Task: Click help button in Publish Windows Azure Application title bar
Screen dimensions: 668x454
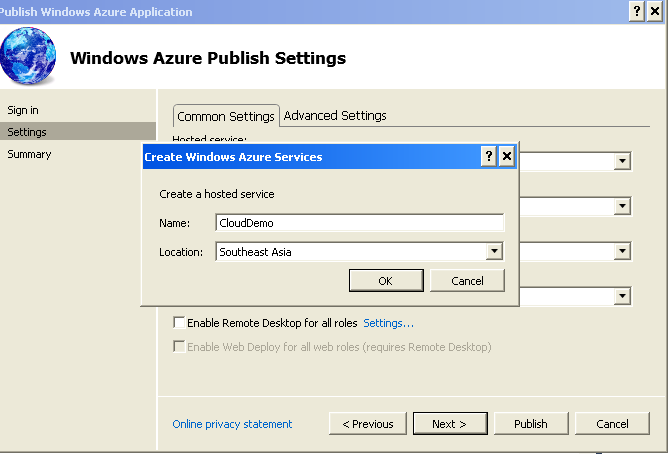Action: pos(637,11)
